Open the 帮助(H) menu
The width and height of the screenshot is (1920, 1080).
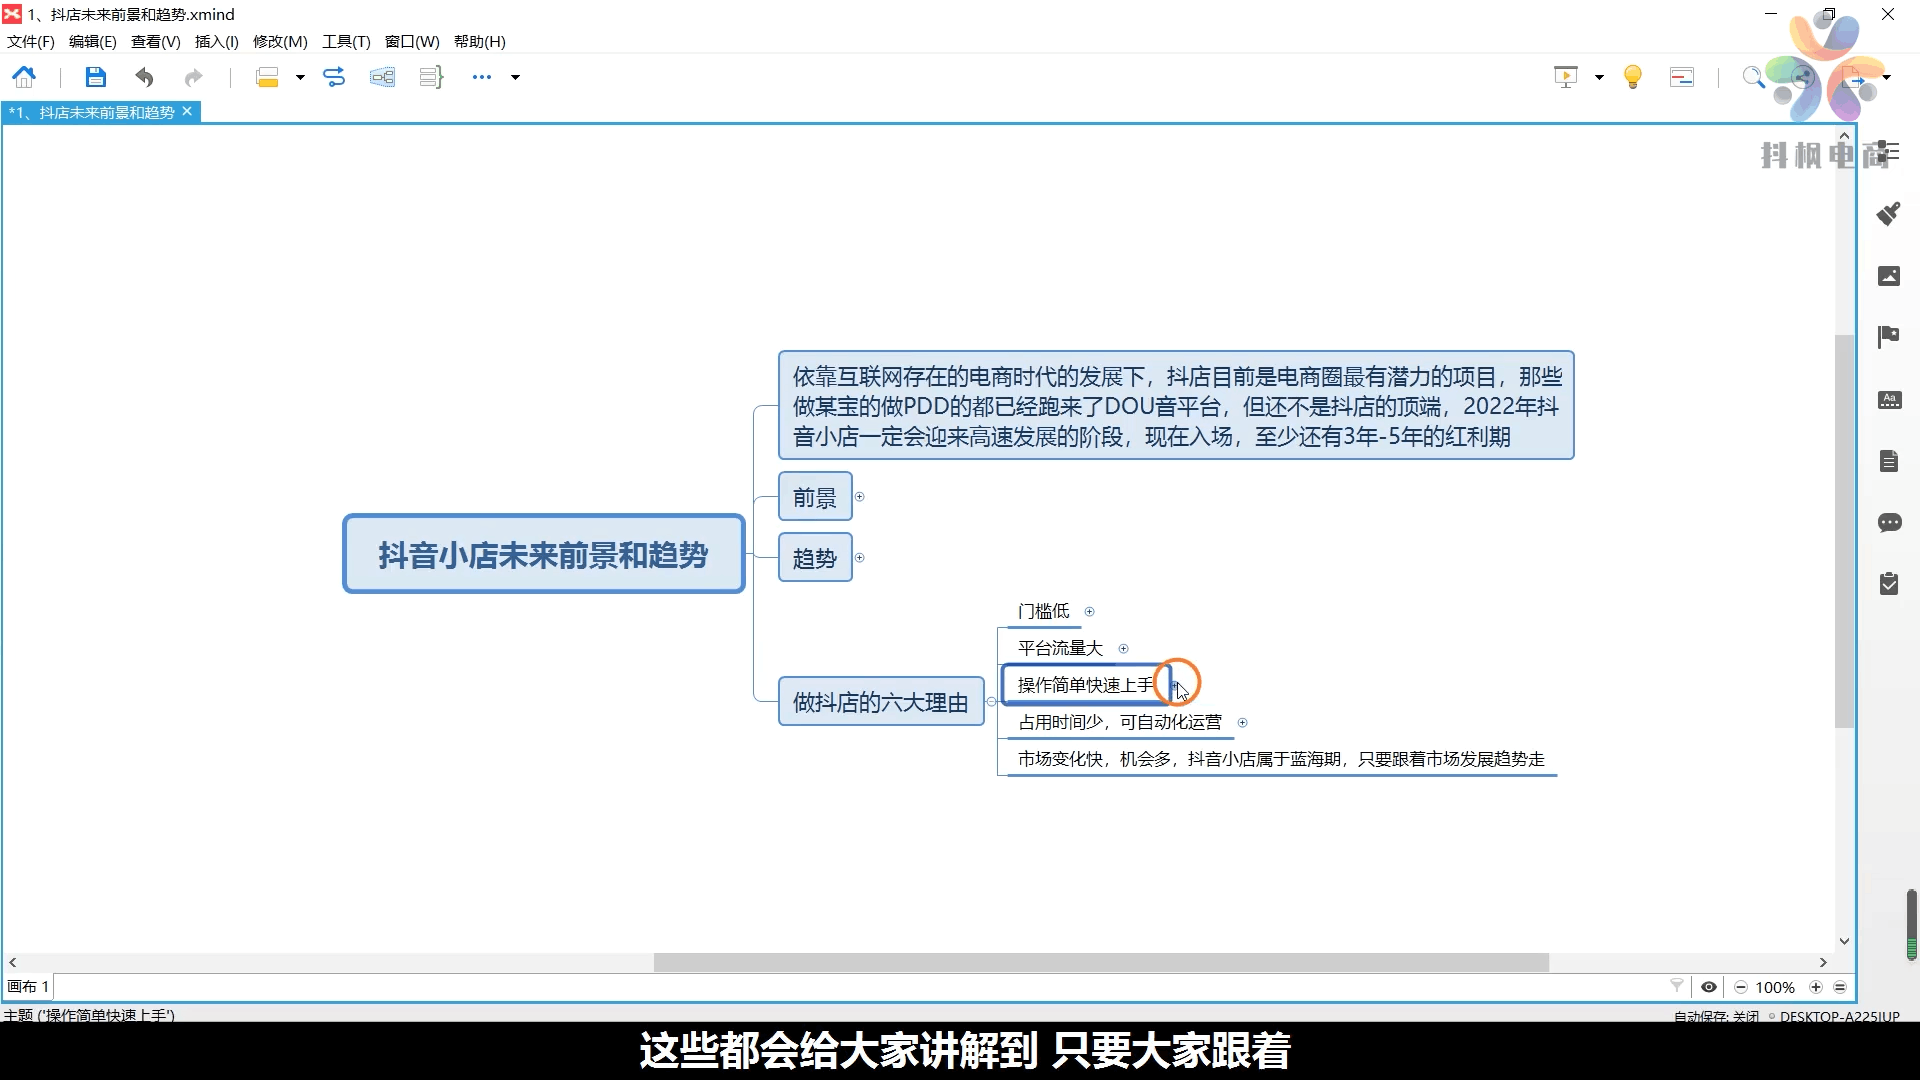480,41
